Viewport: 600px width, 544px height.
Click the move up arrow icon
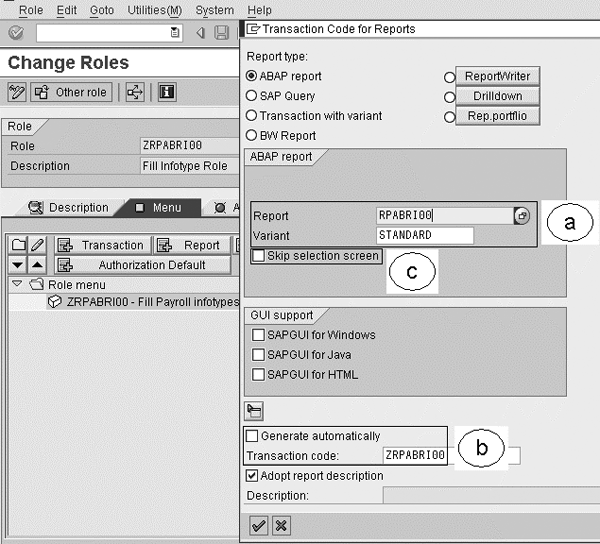(x=36, y=265)
